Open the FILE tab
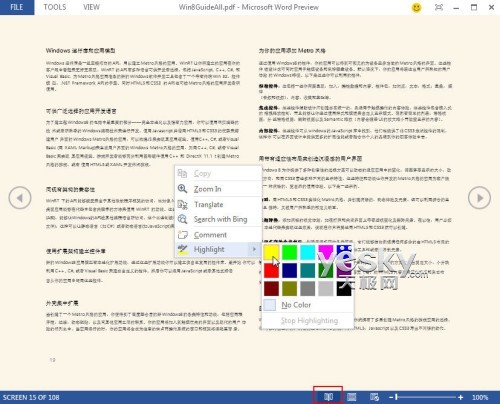This screenshot has height=404, width=500. [17, 7]
